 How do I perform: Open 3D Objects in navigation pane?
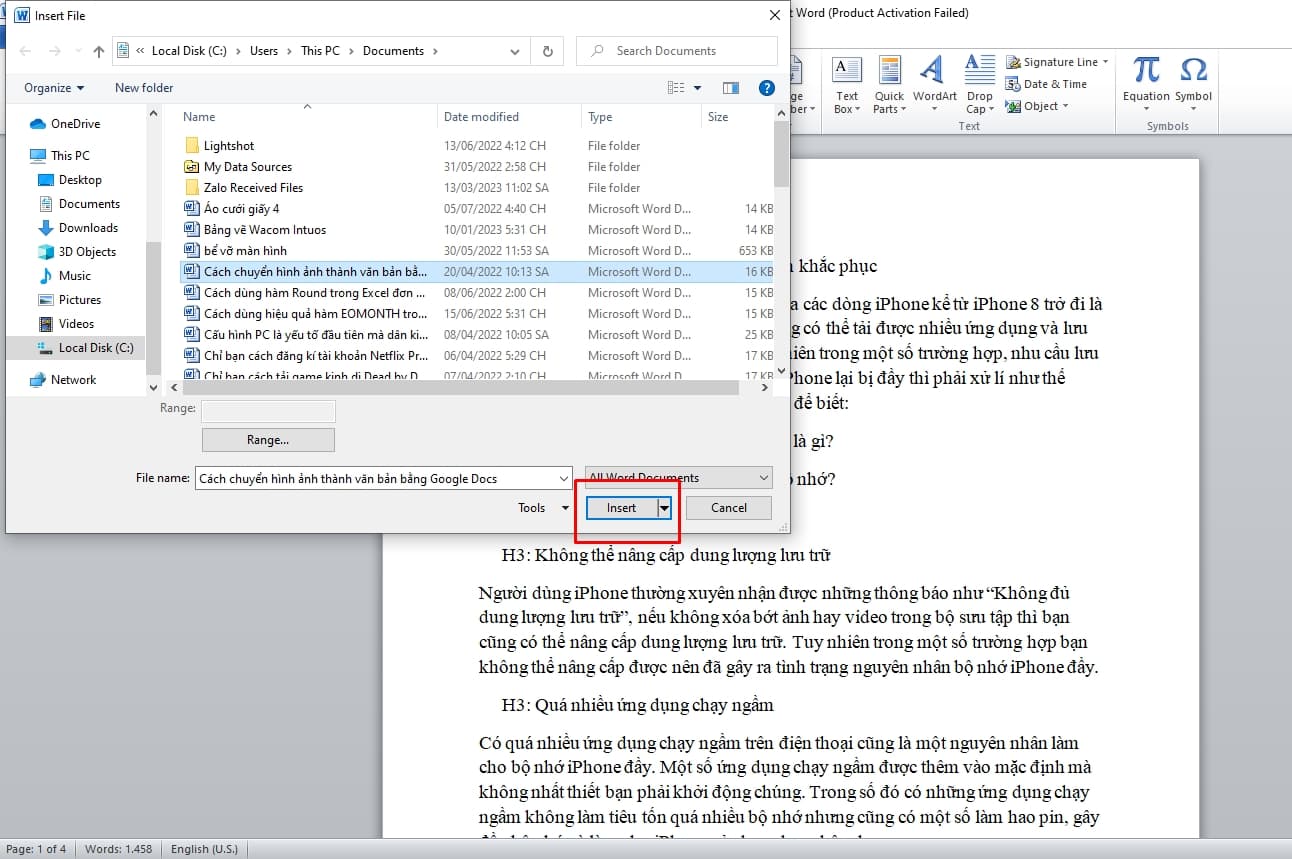[x=77, y=252]
